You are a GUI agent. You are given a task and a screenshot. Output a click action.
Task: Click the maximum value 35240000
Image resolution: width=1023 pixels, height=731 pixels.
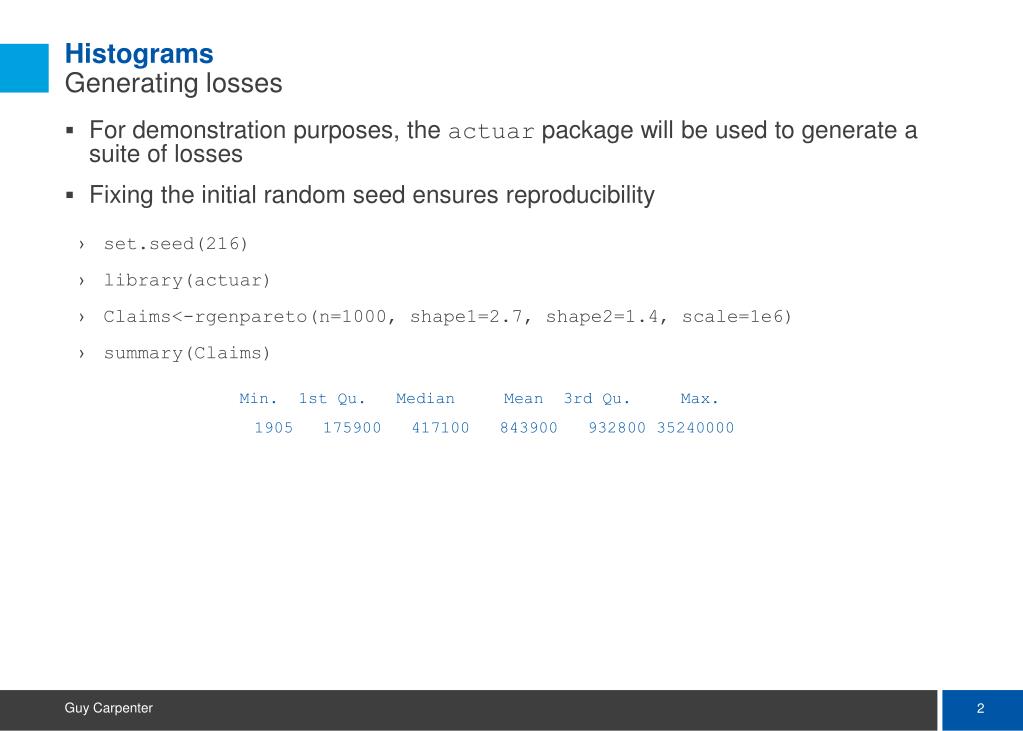tap(695, 428)
